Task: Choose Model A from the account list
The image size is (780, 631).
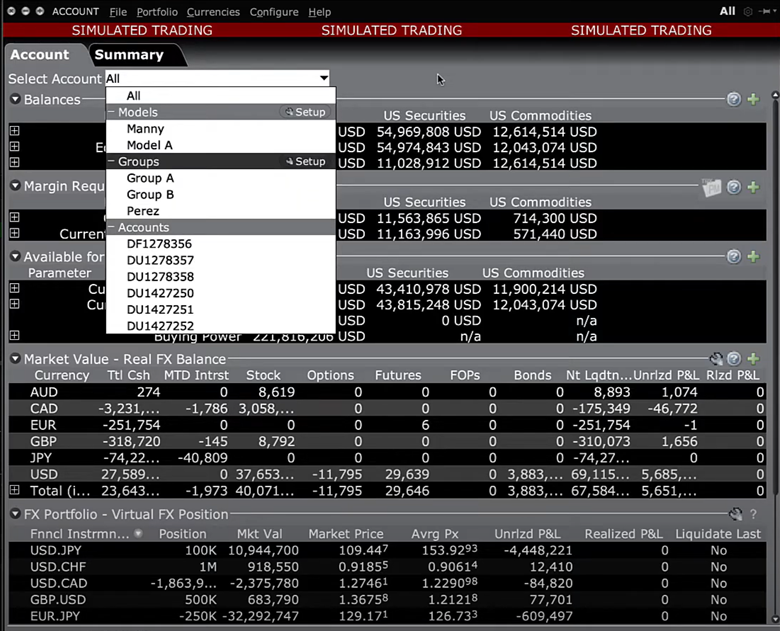Action: pos(149,145)
